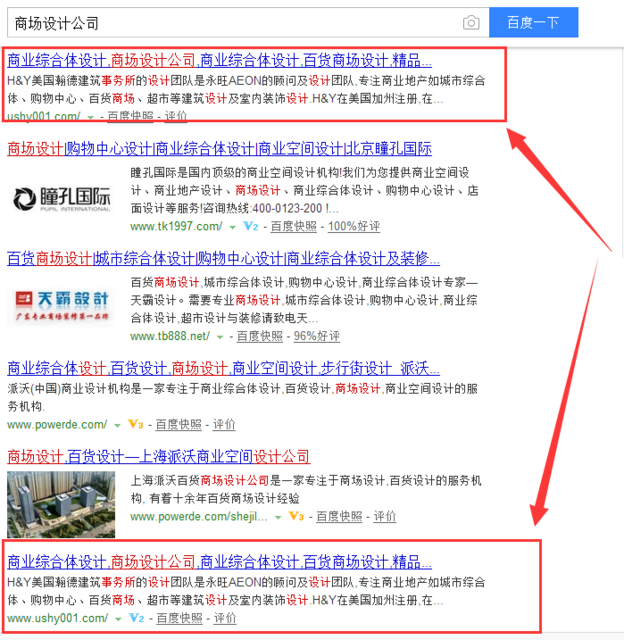Click the V2 badge next to www.ushy001.com
Screen dimensions: 624x640
137,619
